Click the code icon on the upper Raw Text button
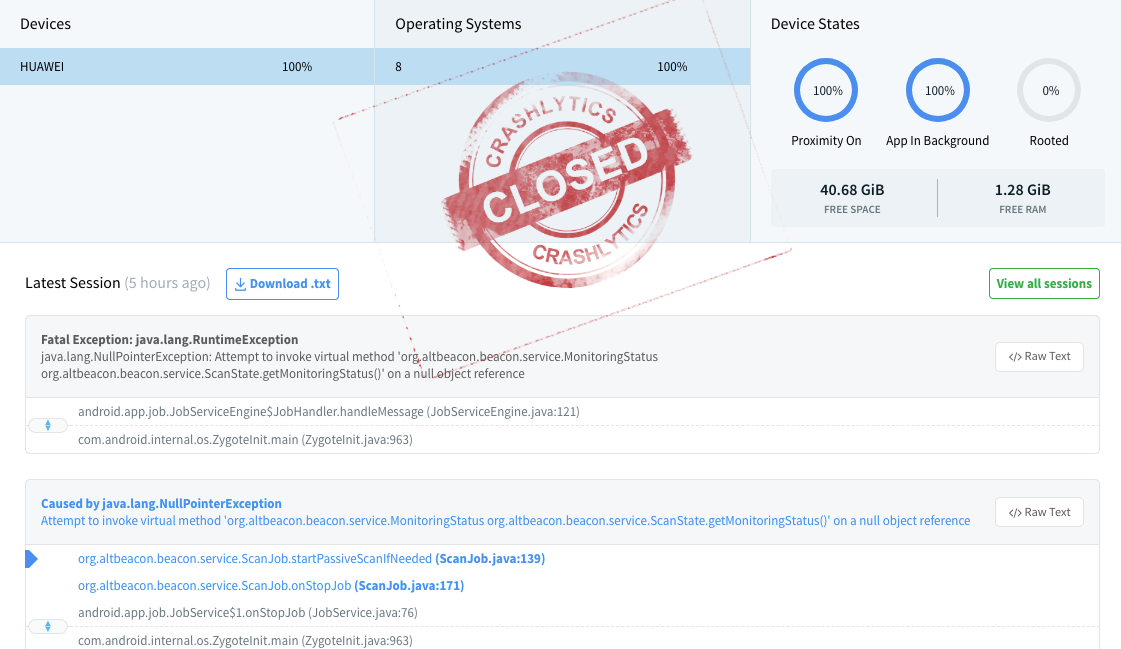Viewport: 1121px width, 649px height. [1017, 356]
